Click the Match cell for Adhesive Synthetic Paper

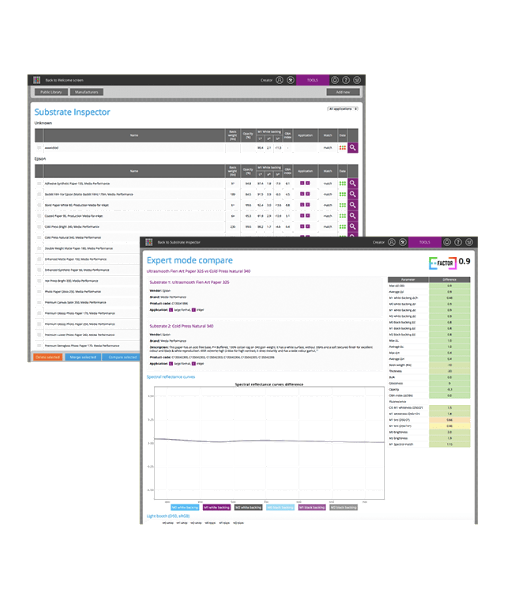click(328, 184)
